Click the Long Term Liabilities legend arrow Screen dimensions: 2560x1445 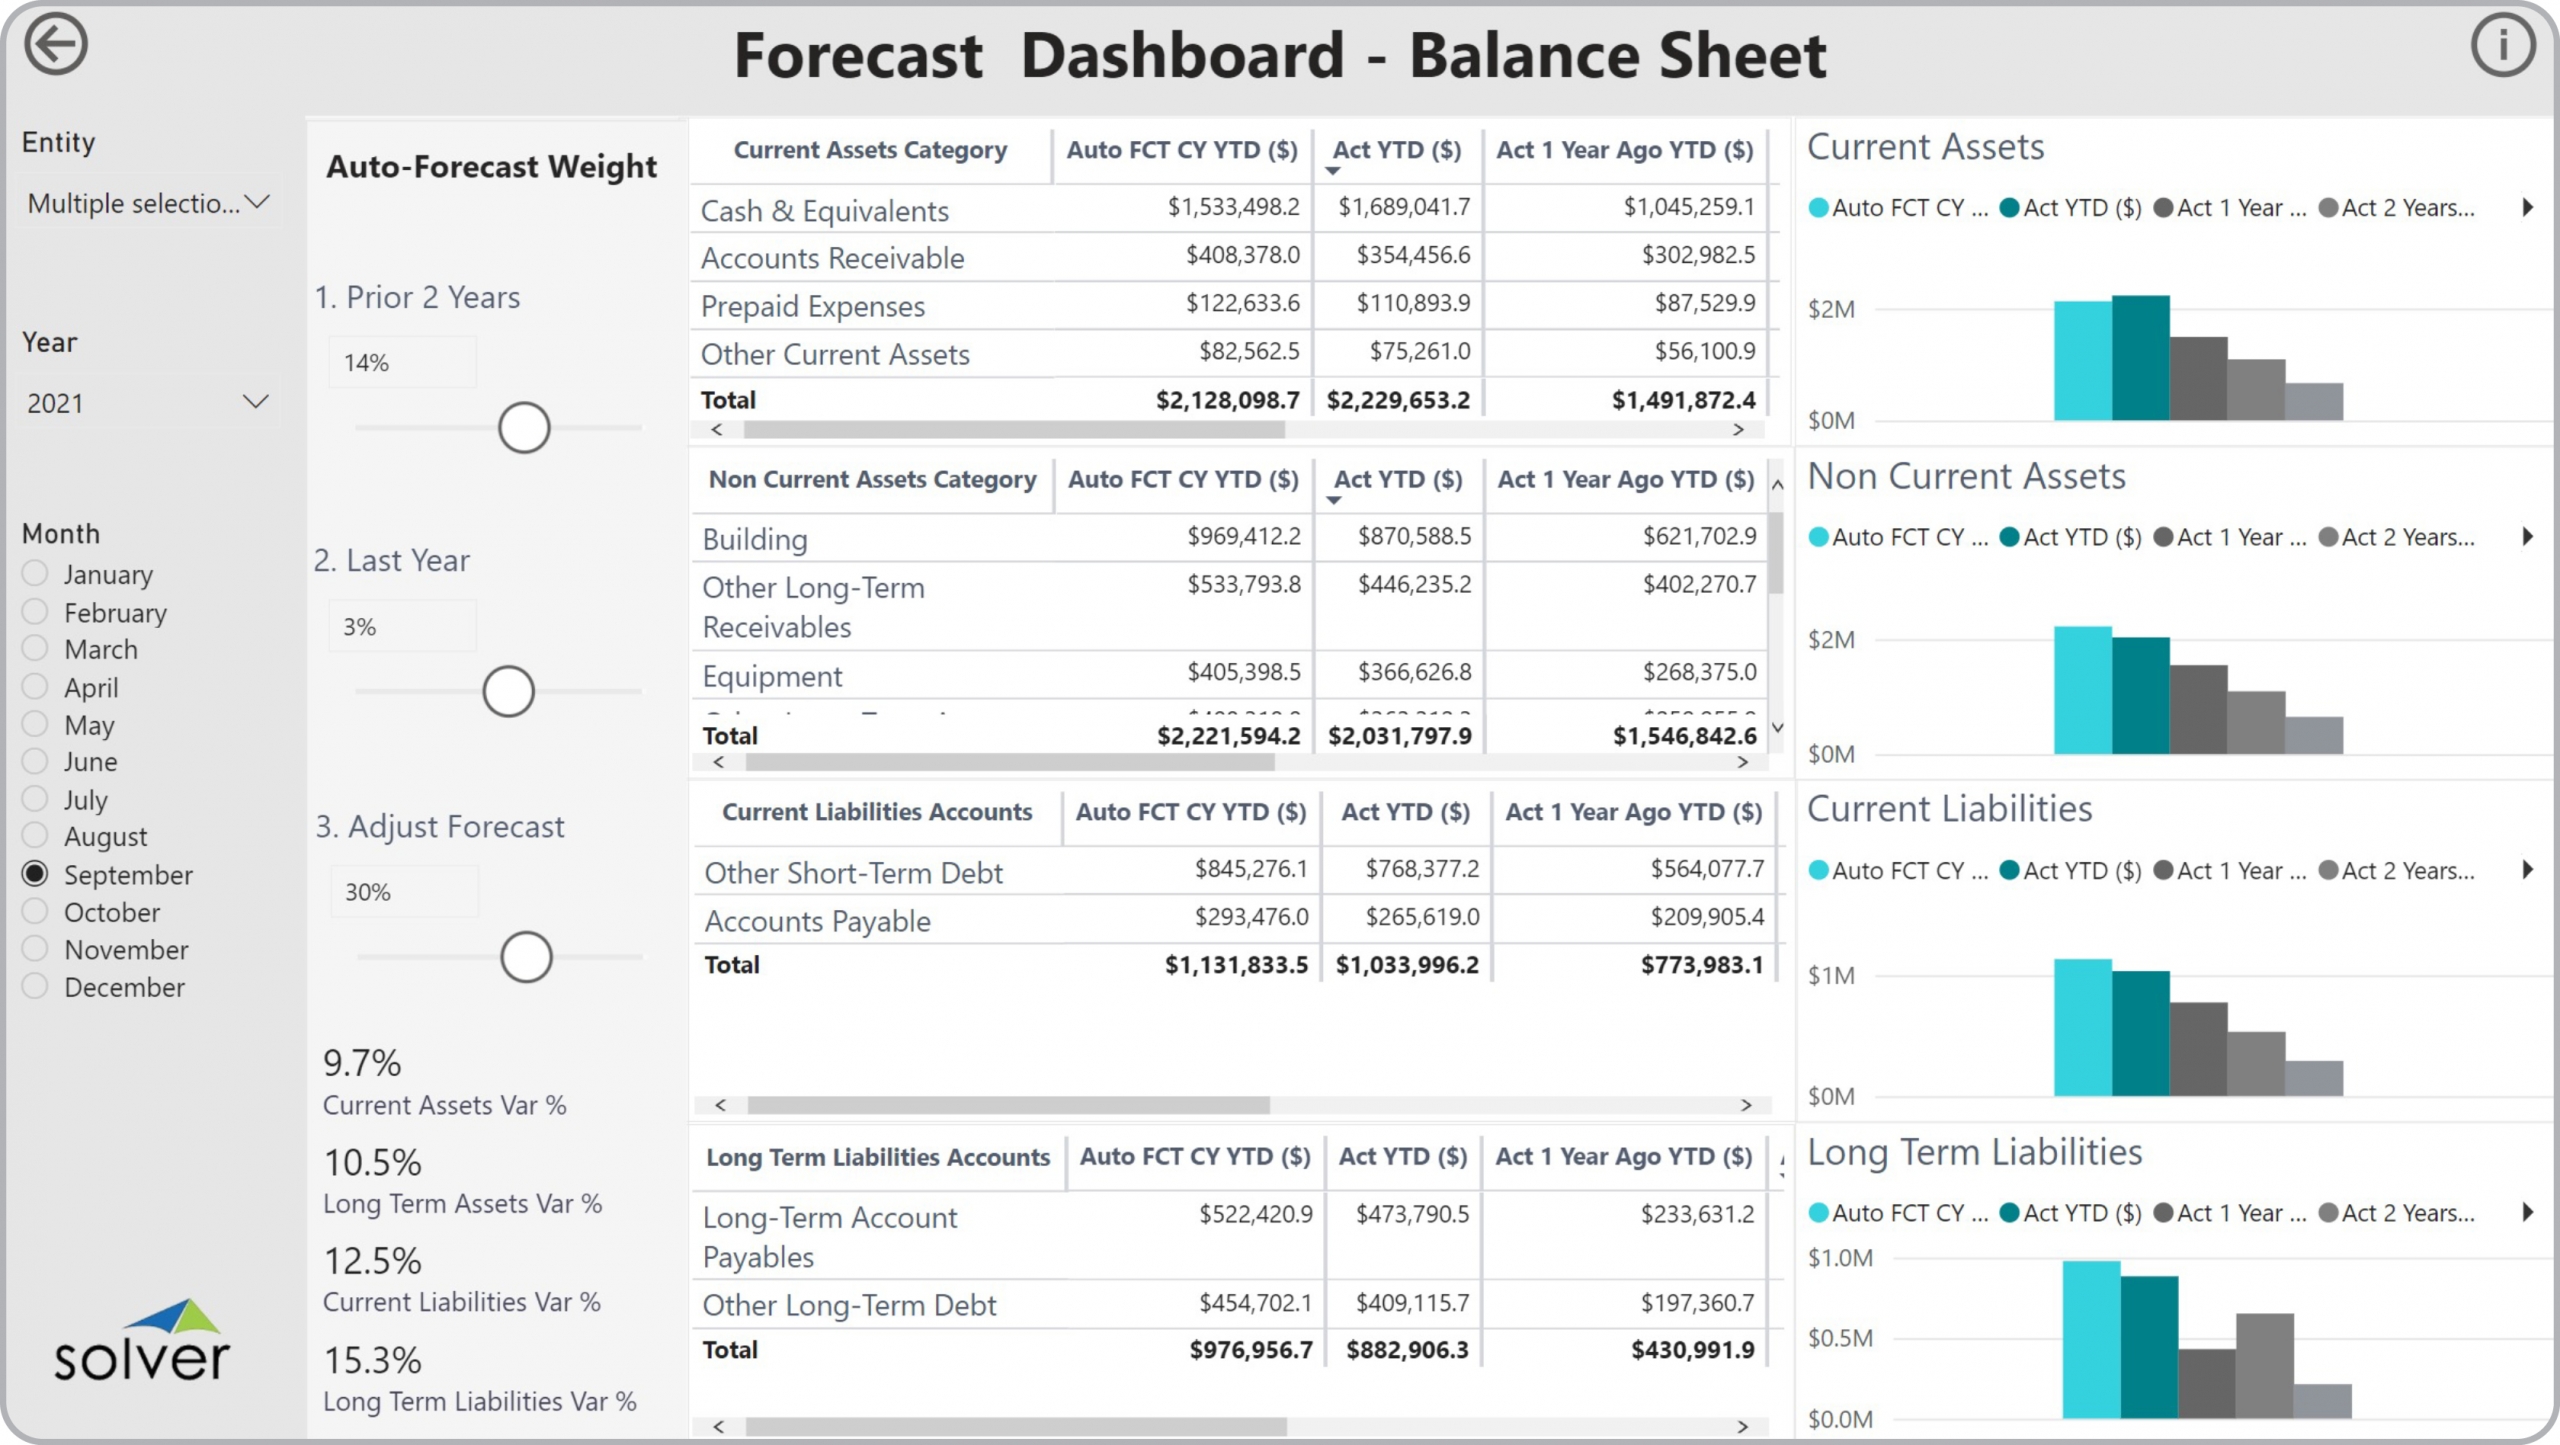pyautogui.click(x=2528, y=1213)
